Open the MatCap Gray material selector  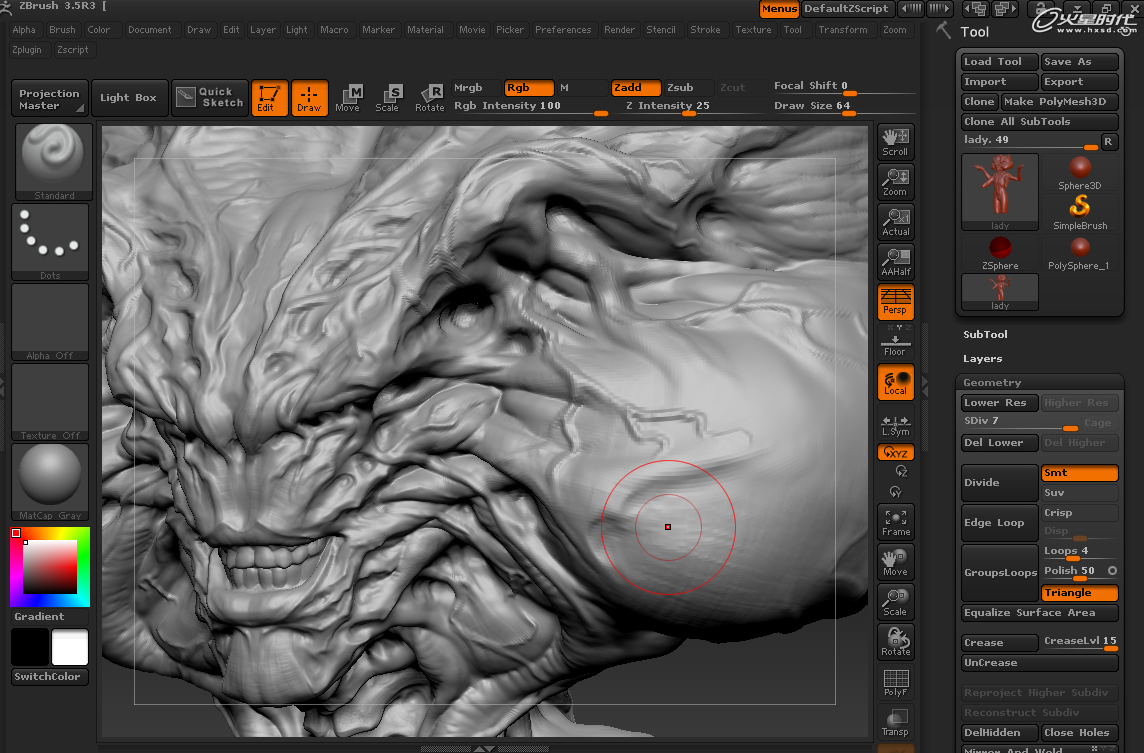(50, 482)
